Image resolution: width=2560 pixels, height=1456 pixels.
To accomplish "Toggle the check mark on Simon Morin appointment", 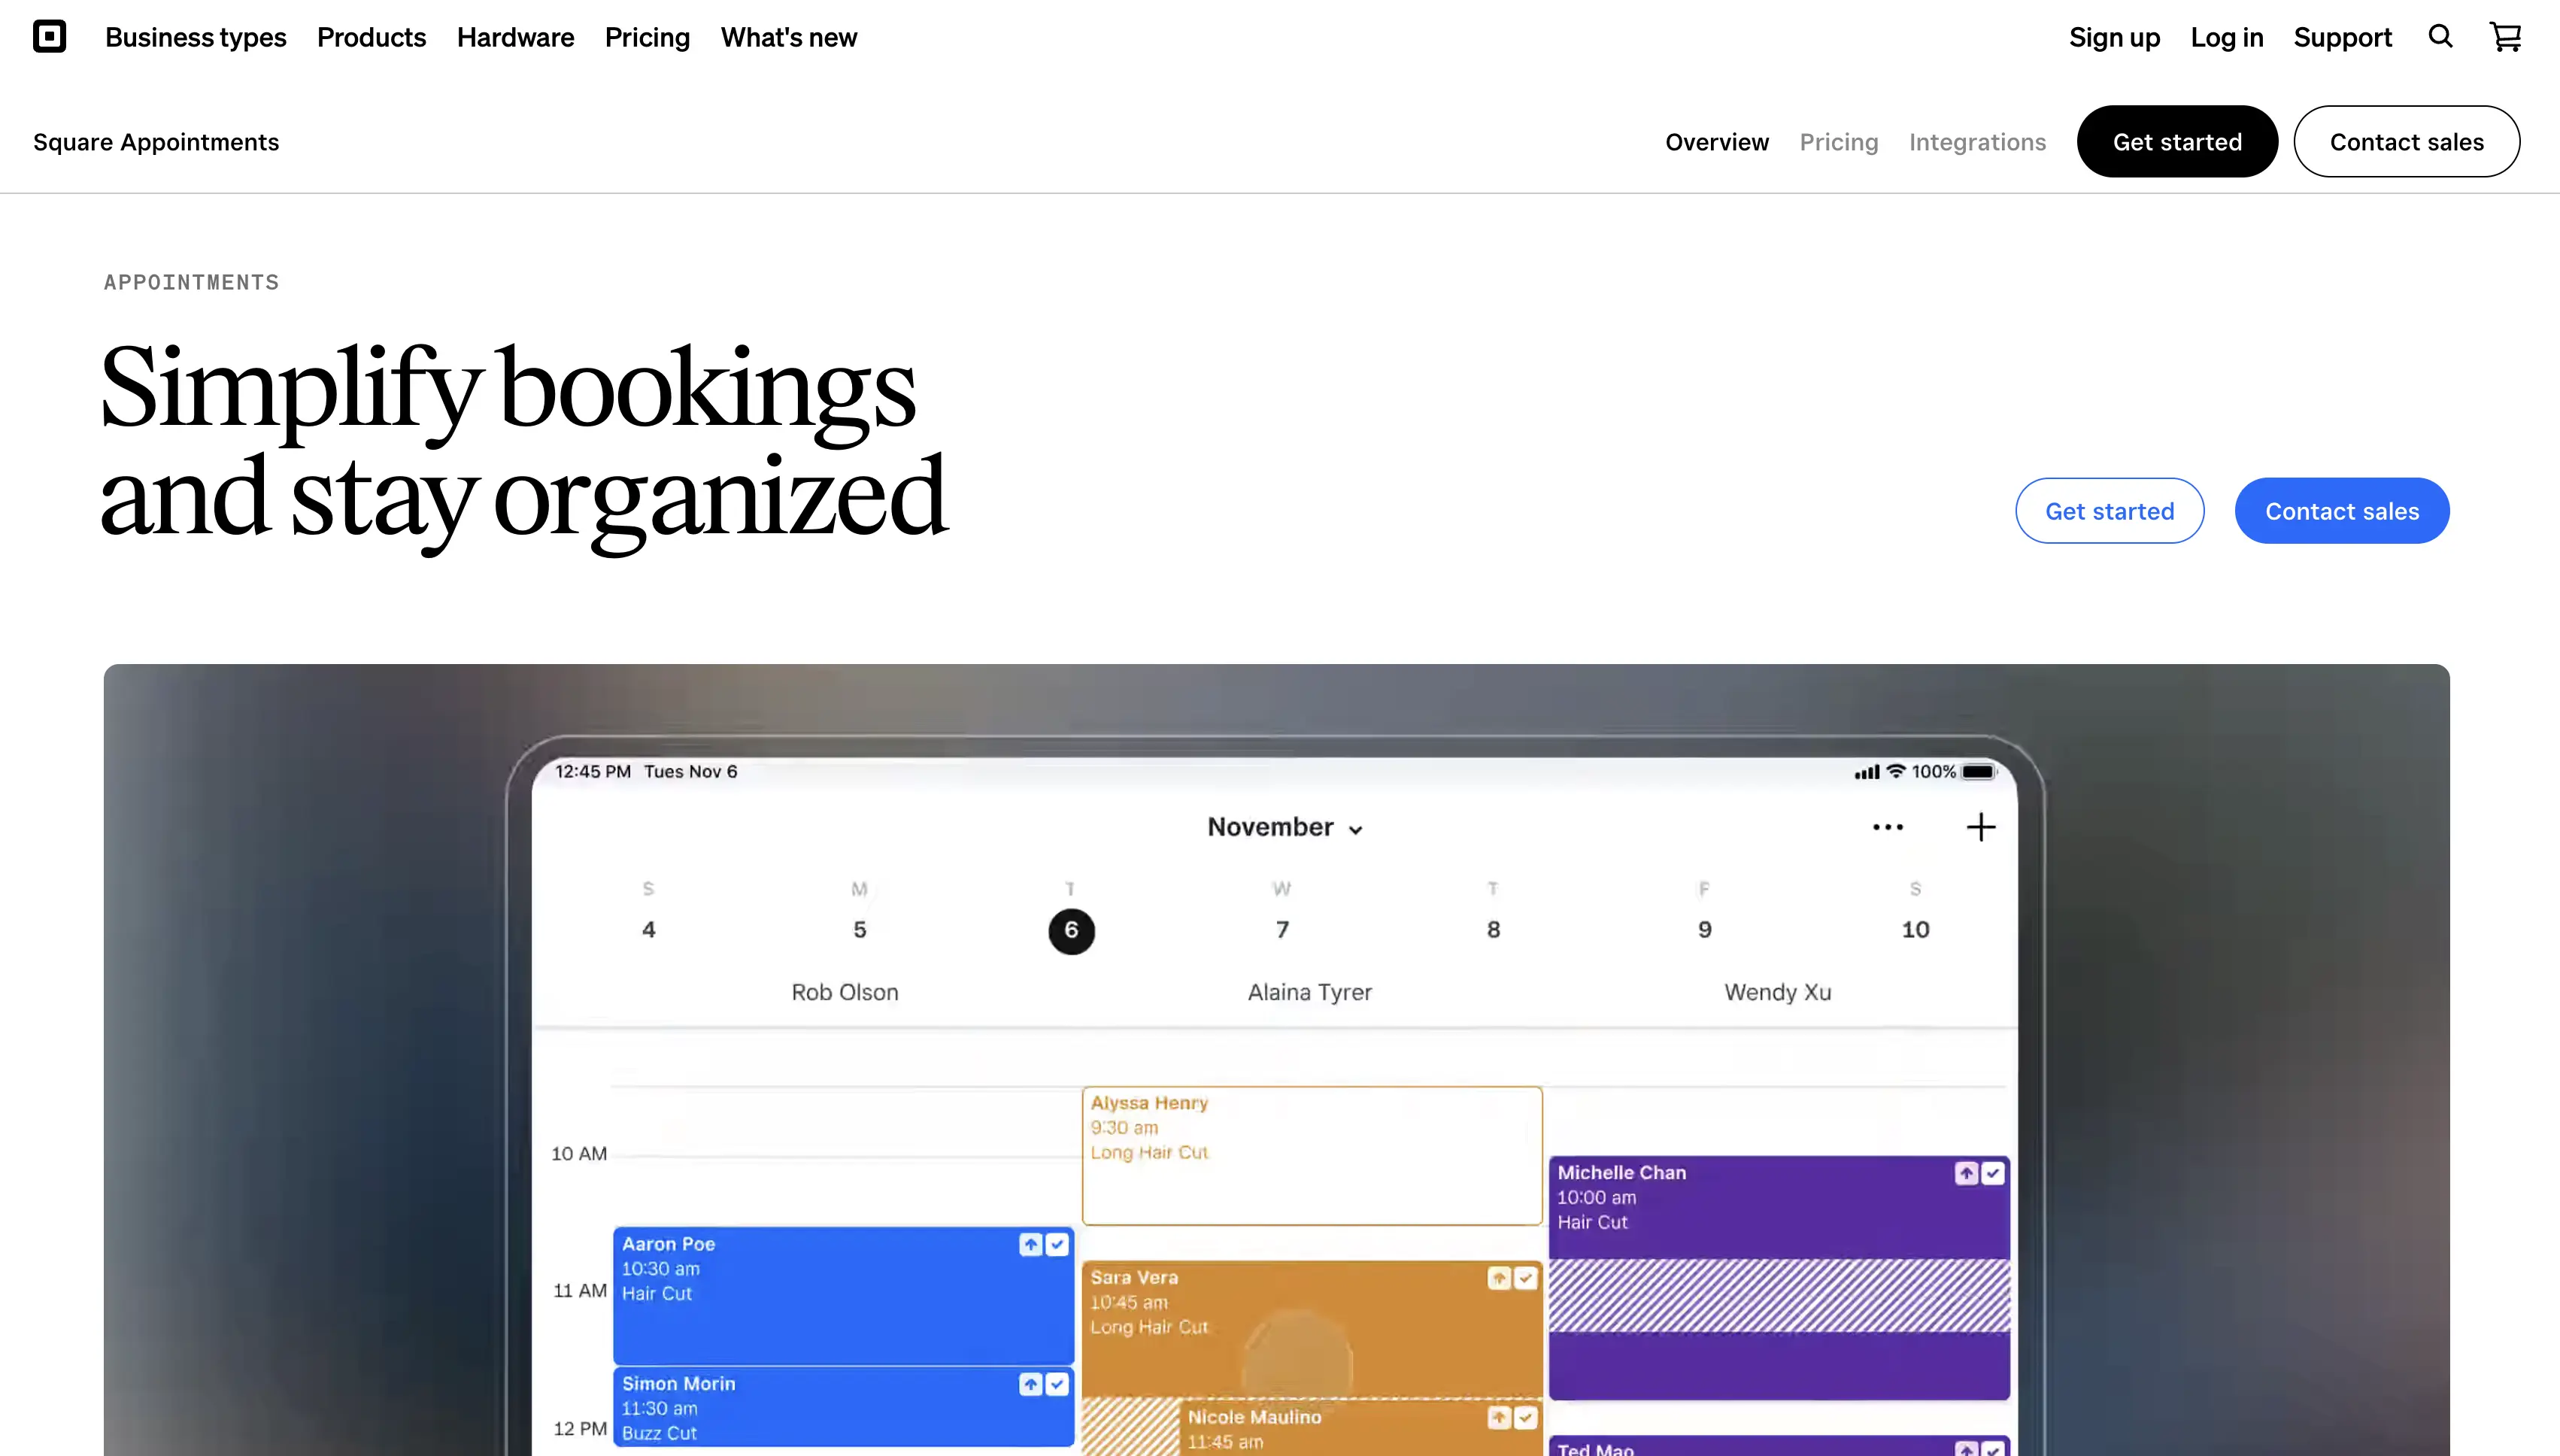I will (x=1057, y=1384).
